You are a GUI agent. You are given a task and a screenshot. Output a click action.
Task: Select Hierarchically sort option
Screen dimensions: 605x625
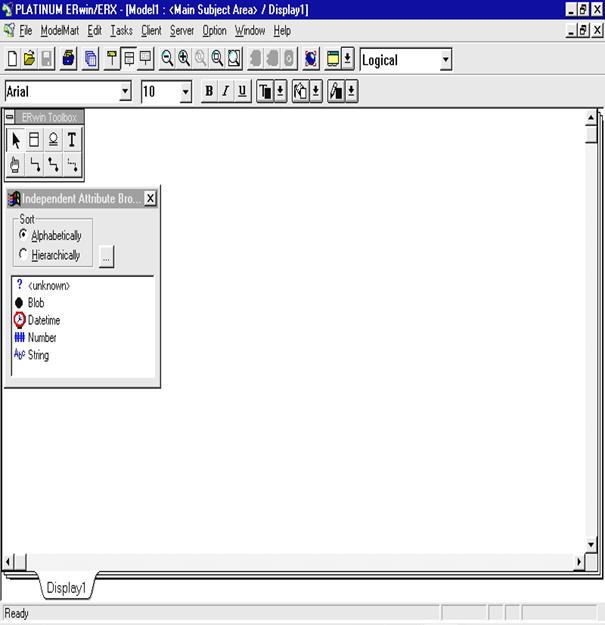pos(49,255)
